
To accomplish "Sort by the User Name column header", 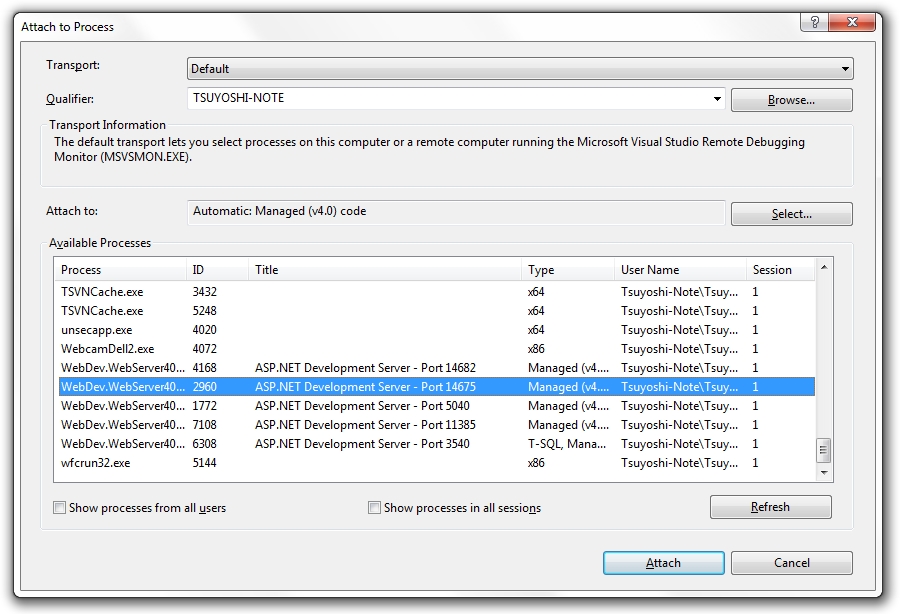I will (680, 269).
